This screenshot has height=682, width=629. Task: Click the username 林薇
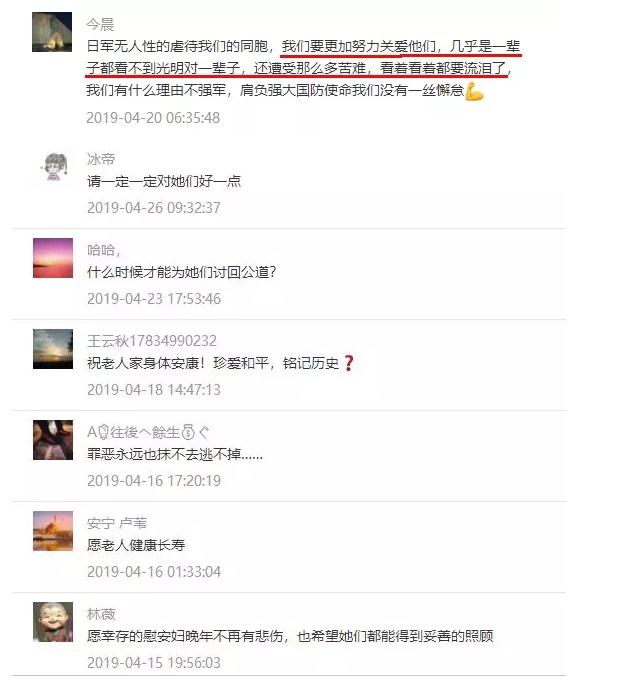[x=101, y=614]
